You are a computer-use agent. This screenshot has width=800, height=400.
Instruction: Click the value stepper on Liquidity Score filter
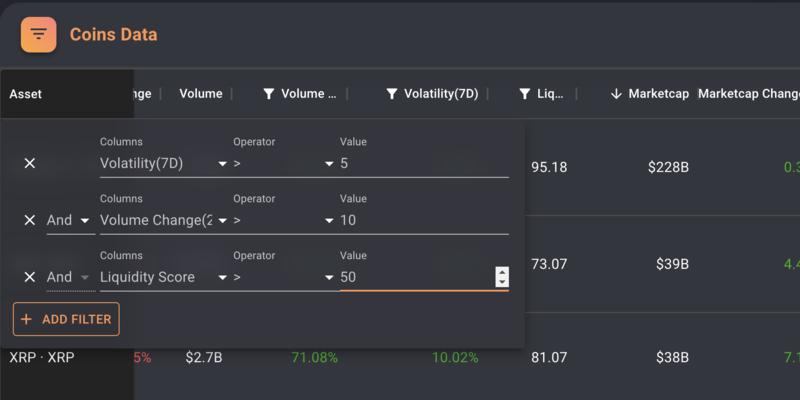pos(502,277)
